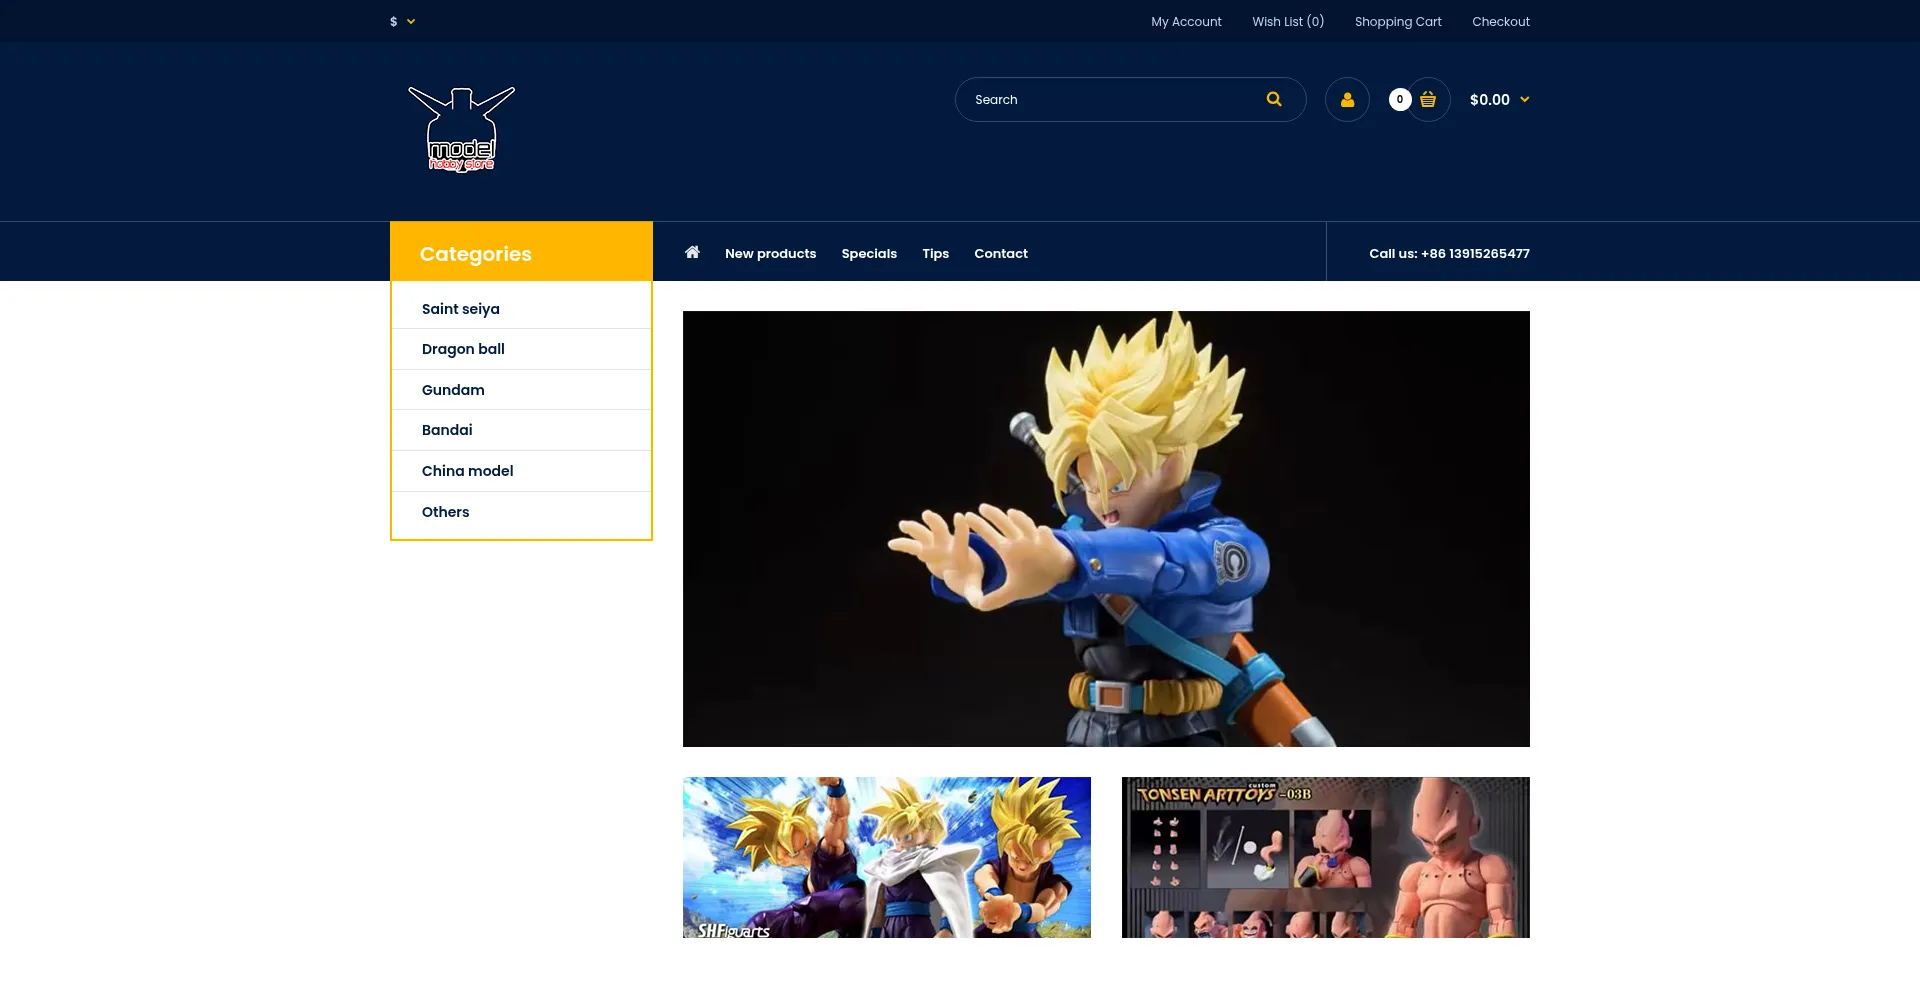The height and width of the screenshot is (993, 1920).
Task: Open the Contact page link
Action: pos(1000,254)
